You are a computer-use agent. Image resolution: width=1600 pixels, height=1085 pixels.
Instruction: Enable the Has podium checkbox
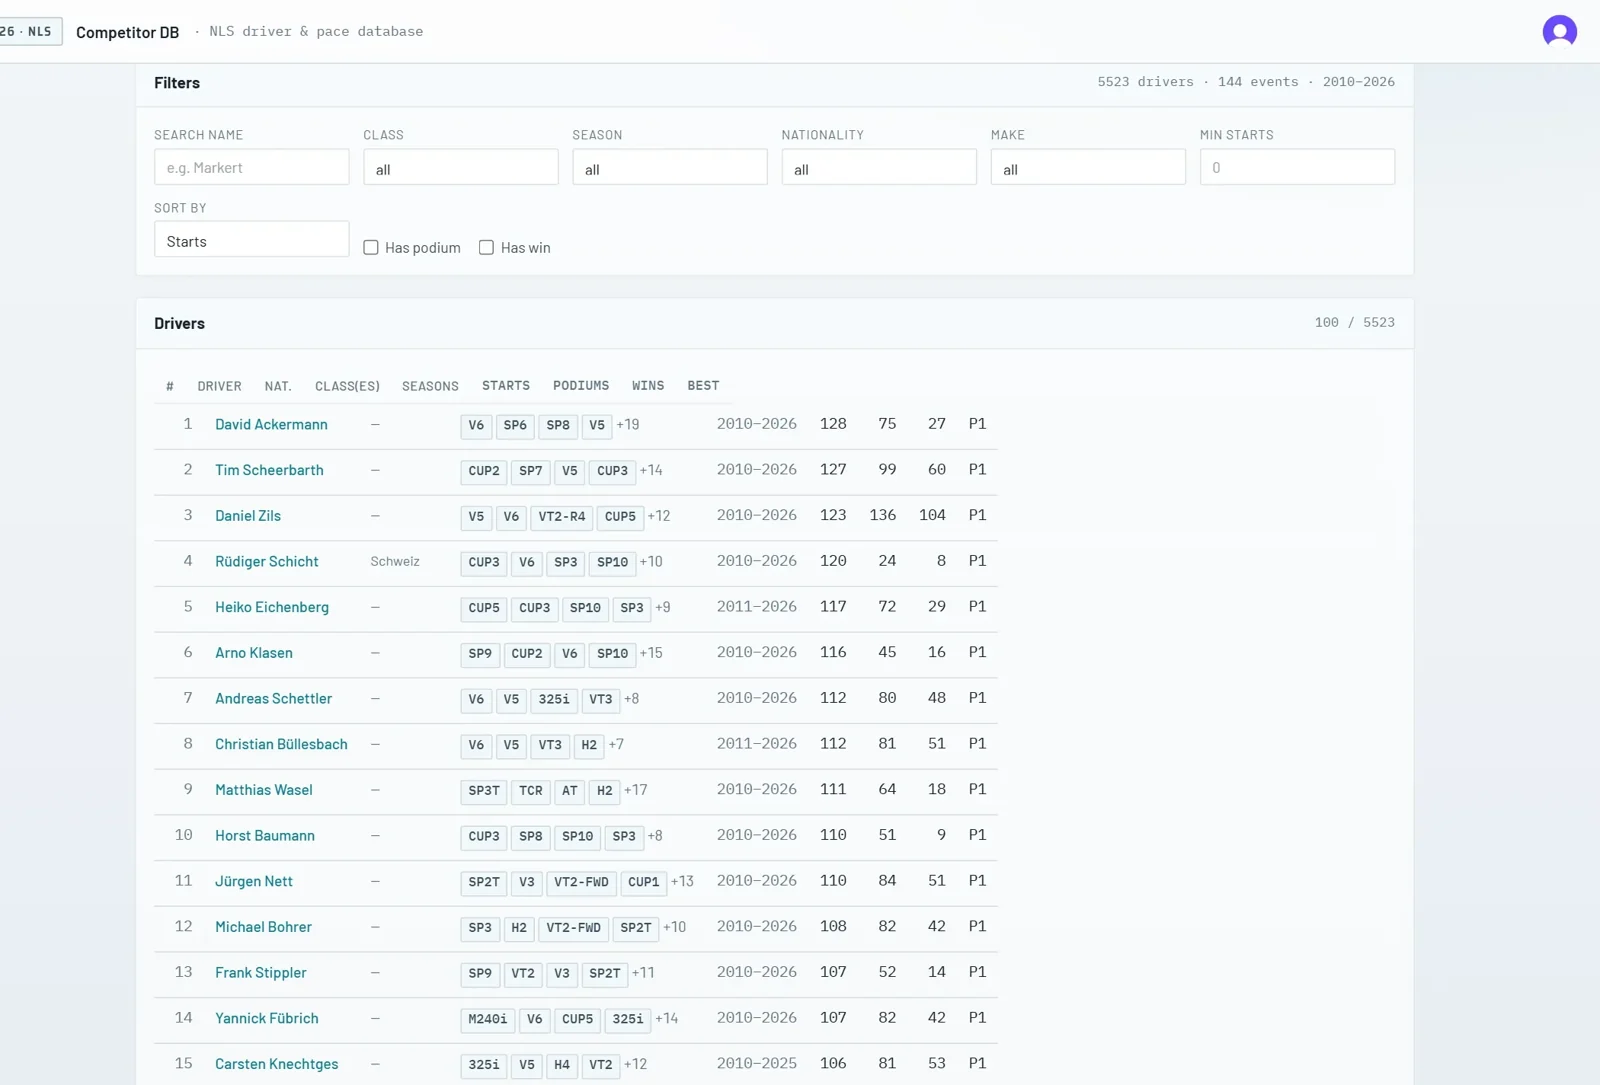tap(371, 247)
